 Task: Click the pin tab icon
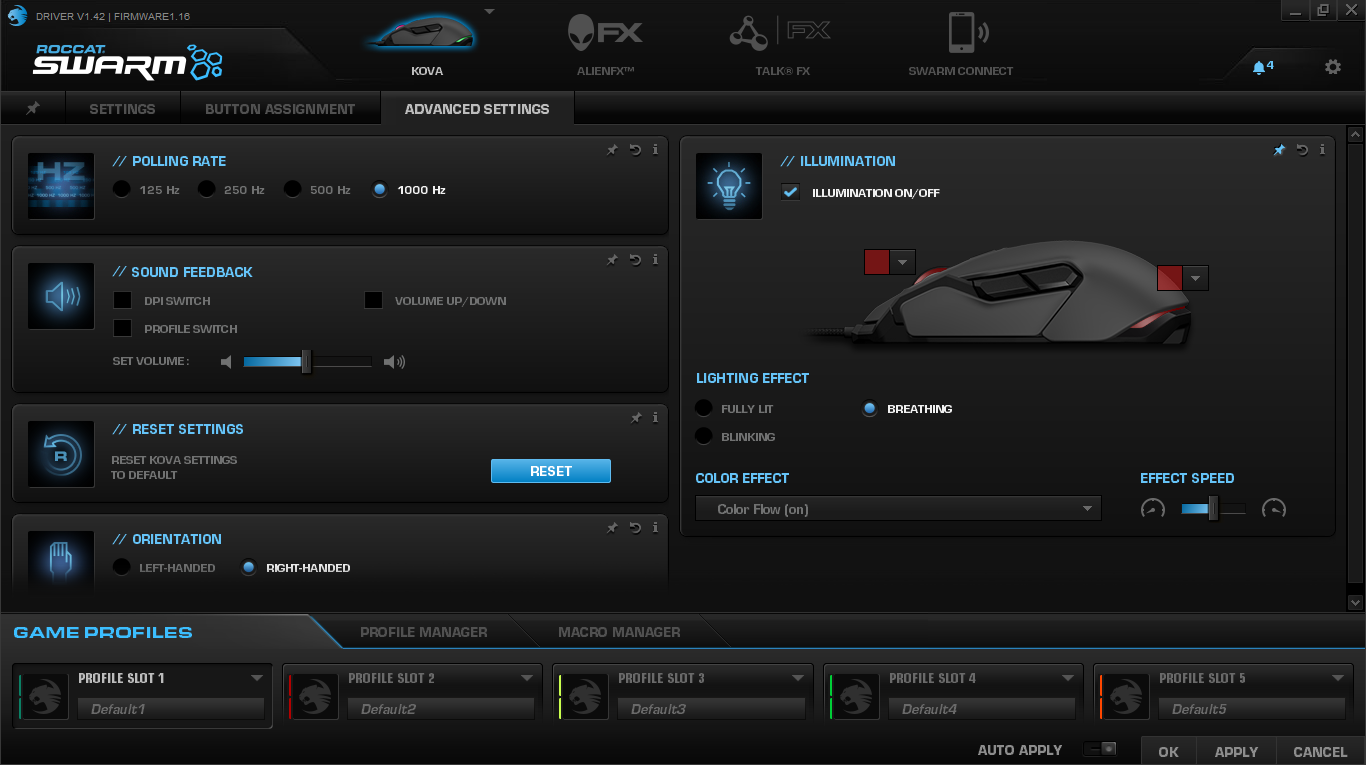click(33, 108)
